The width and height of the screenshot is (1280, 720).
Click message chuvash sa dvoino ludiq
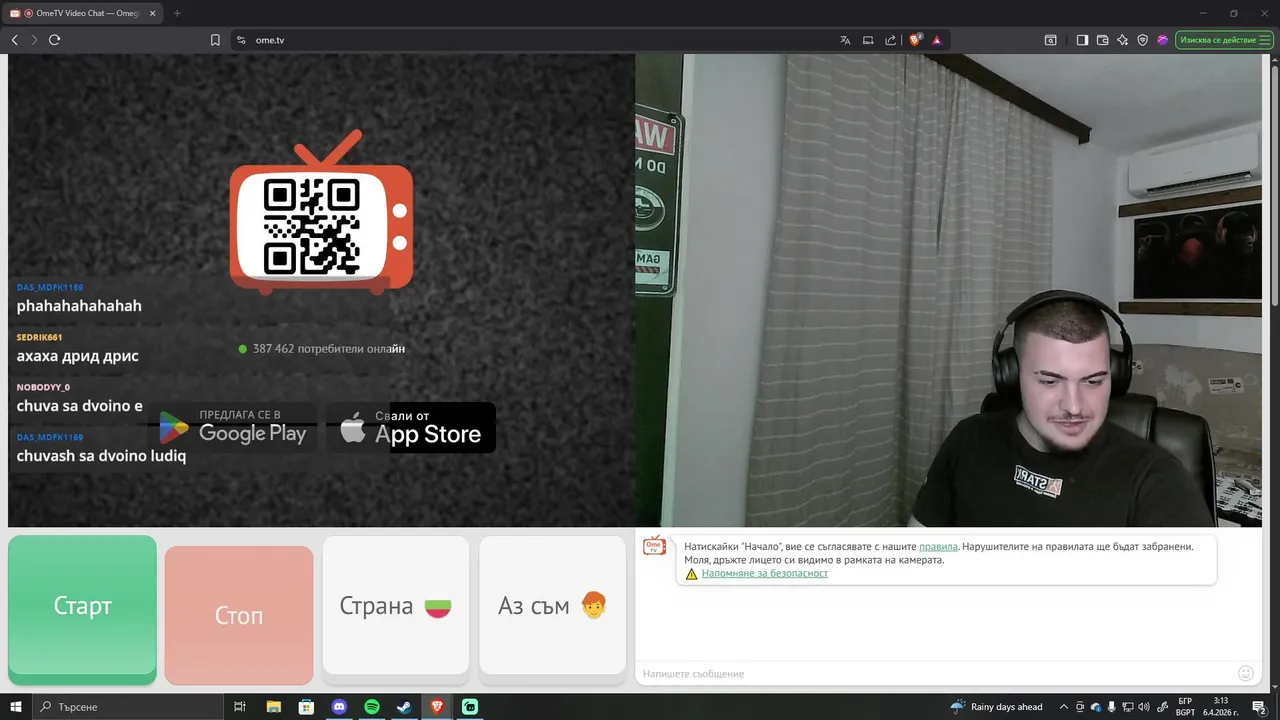[x=101, y=456]
